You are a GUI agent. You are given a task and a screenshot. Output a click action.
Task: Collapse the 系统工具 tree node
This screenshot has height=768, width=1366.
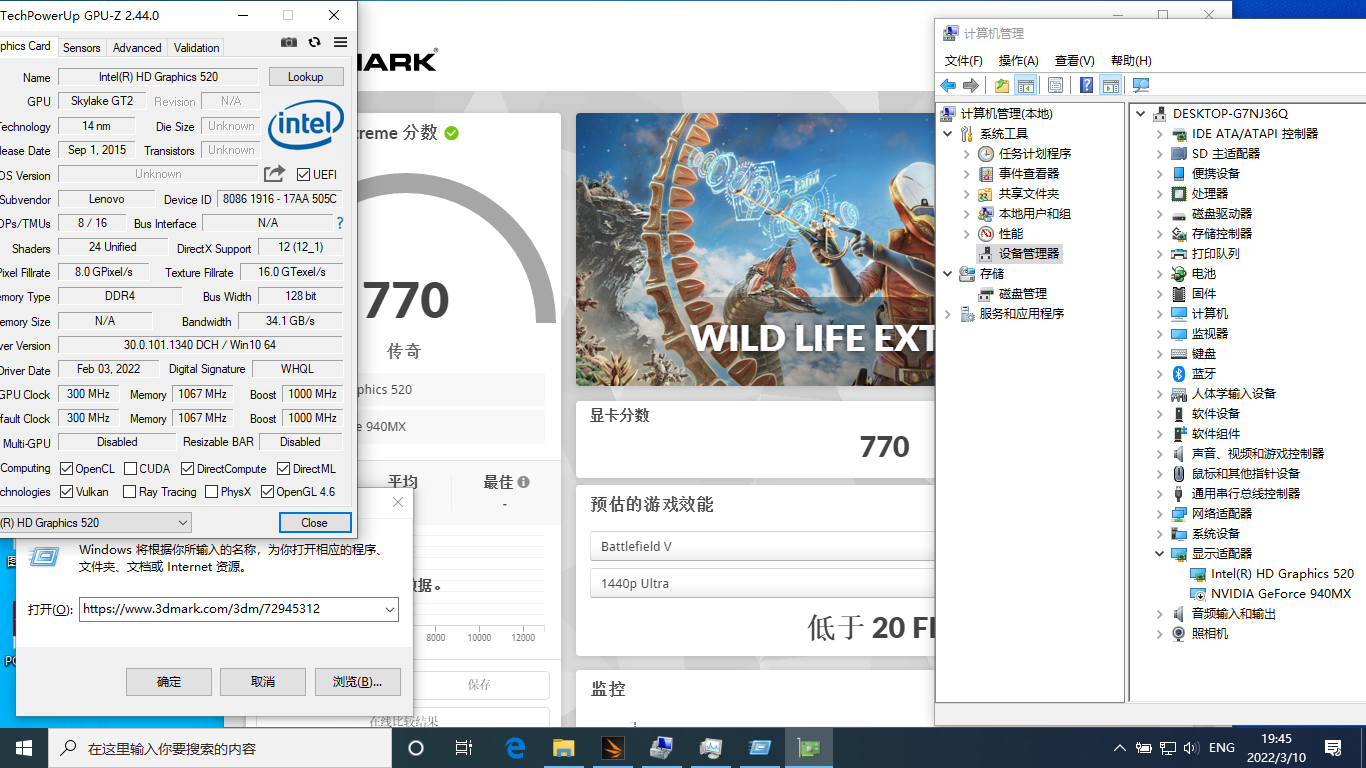point(947,133)
